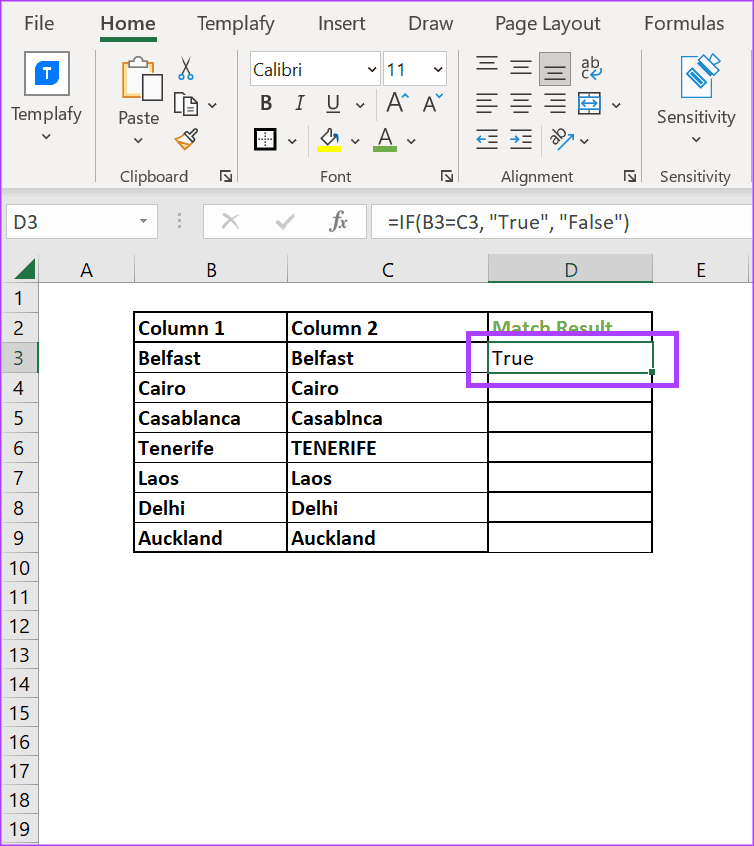This screenshot has width=754, height=846.
Task: Align text to middle vertically
Action: [521, 69]
